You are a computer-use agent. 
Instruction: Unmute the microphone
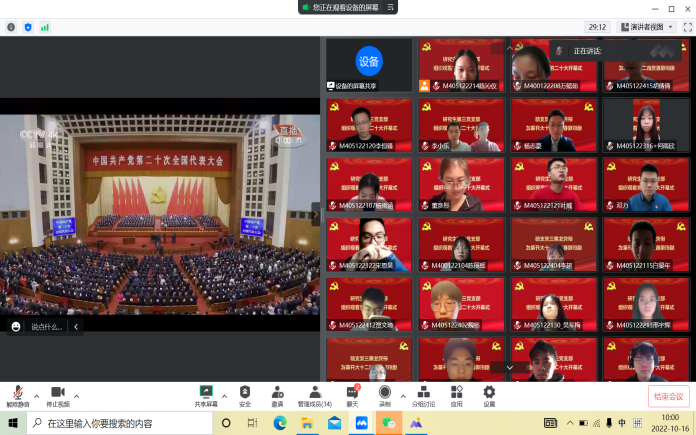(x=16, y=393)
